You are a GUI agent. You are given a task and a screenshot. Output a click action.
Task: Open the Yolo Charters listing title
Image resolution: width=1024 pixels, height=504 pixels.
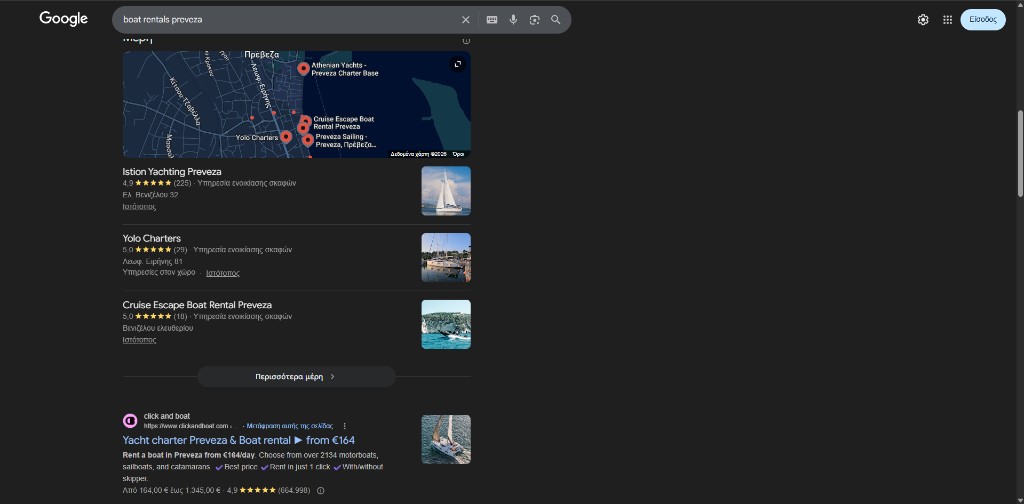[x=152, y=238]
